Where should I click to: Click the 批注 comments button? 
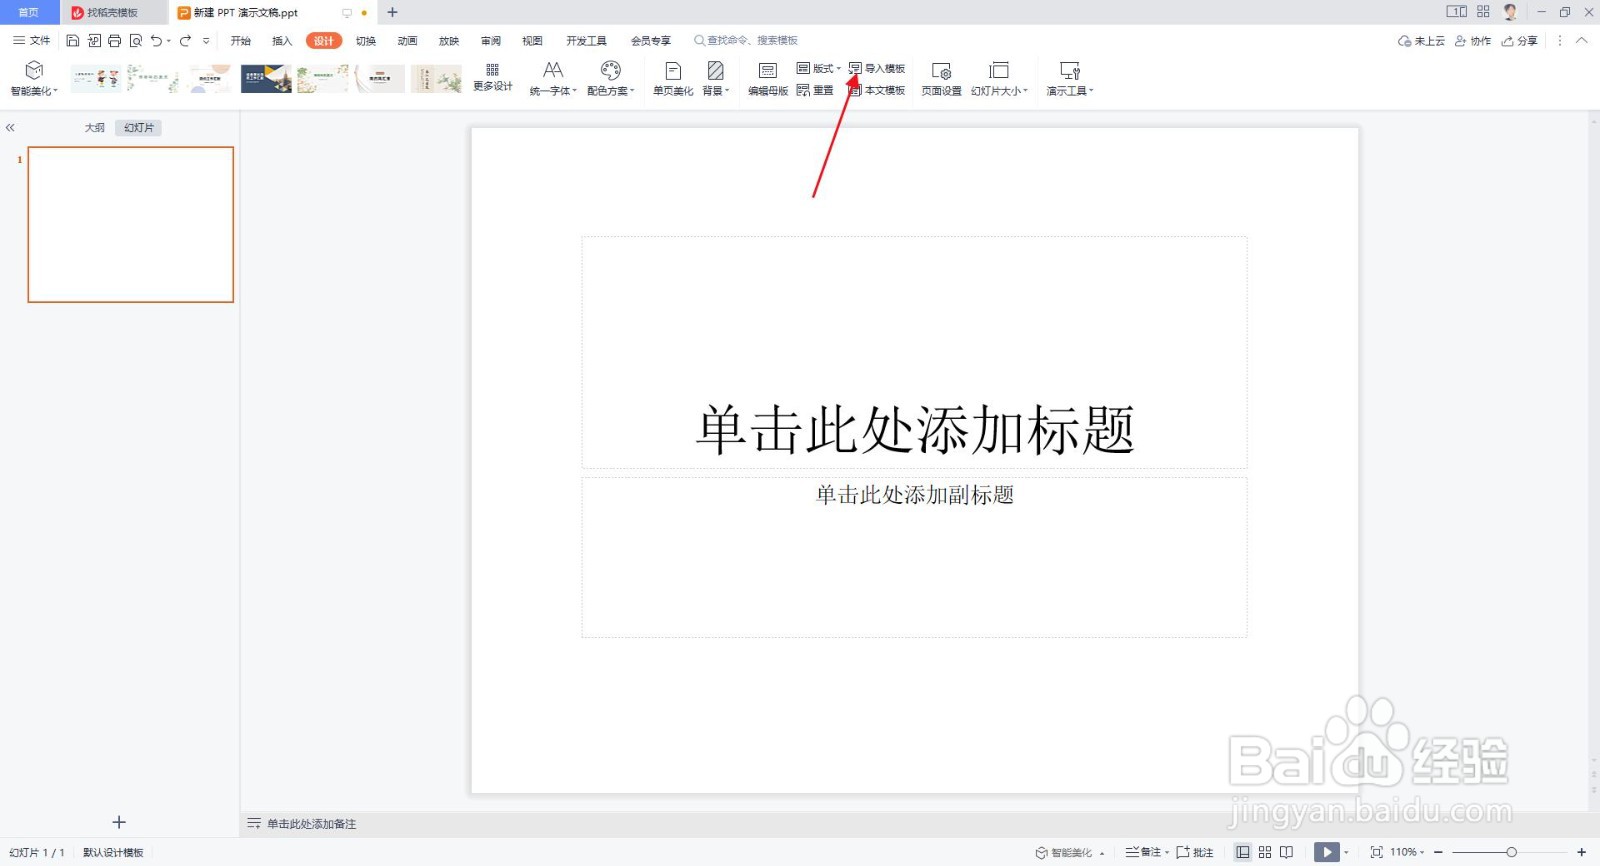tap(1195, 852)
